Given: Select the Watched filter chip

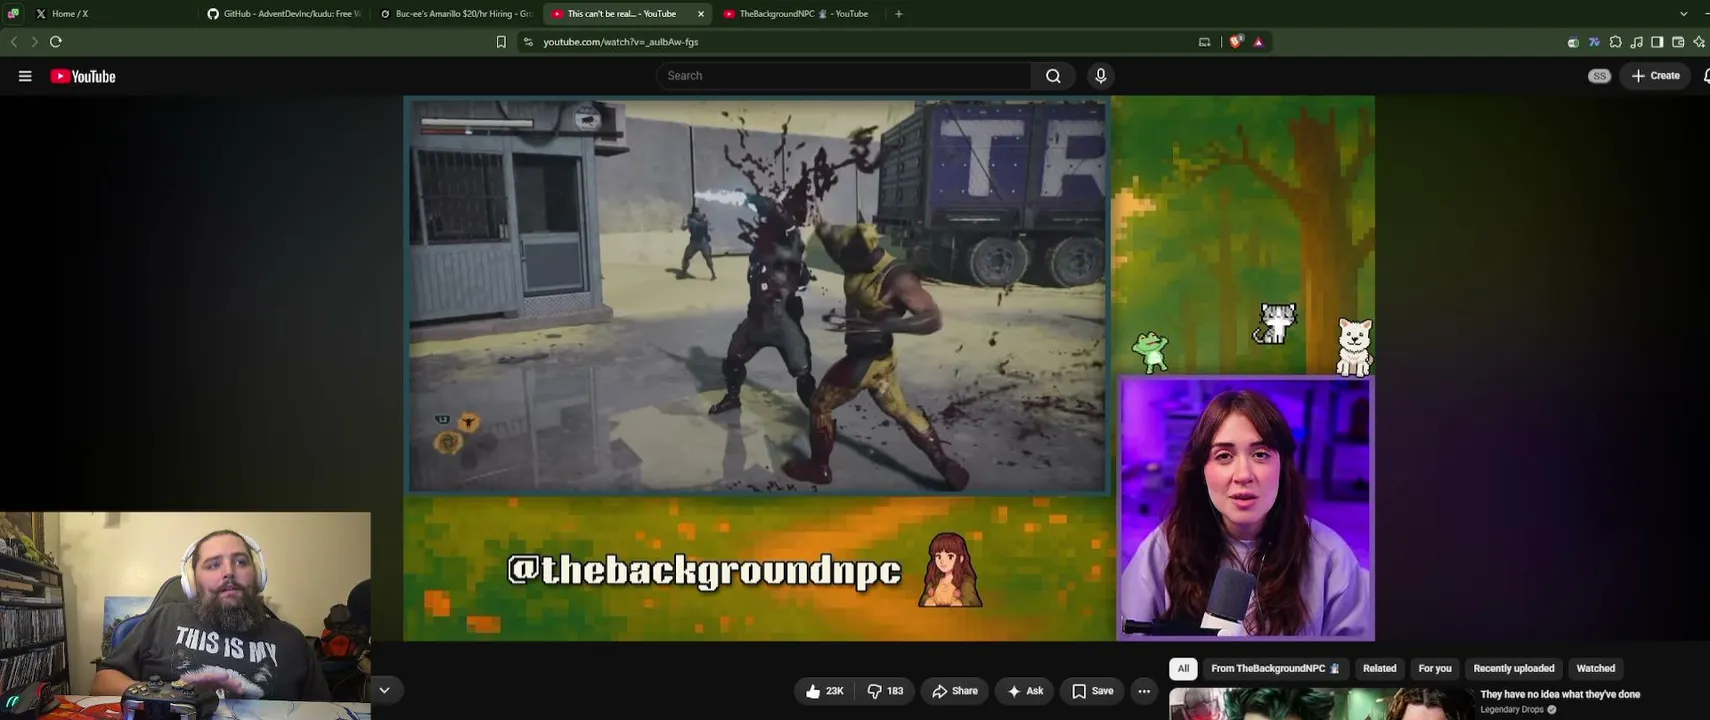Looking at the screenshot, I should coord(1596,669).
